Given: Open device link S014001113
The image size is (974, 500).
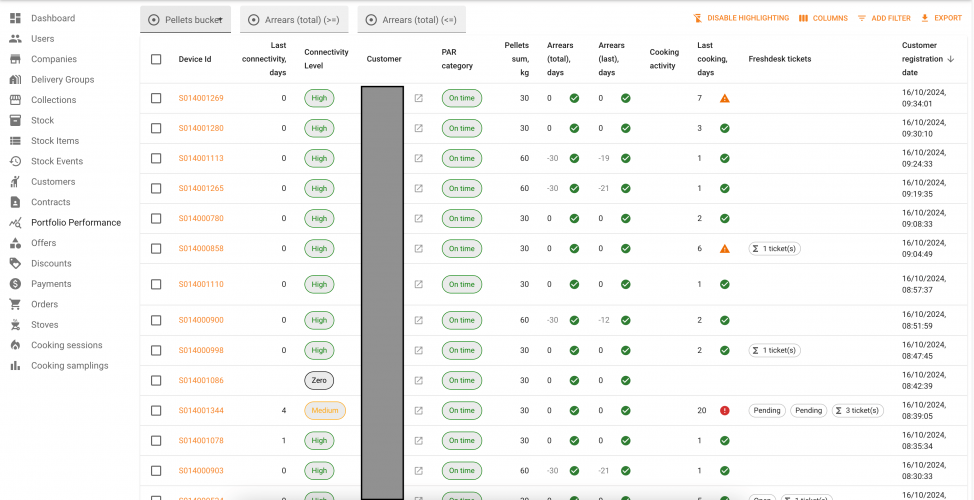Looking at the screenshot, I should [201, 158].
